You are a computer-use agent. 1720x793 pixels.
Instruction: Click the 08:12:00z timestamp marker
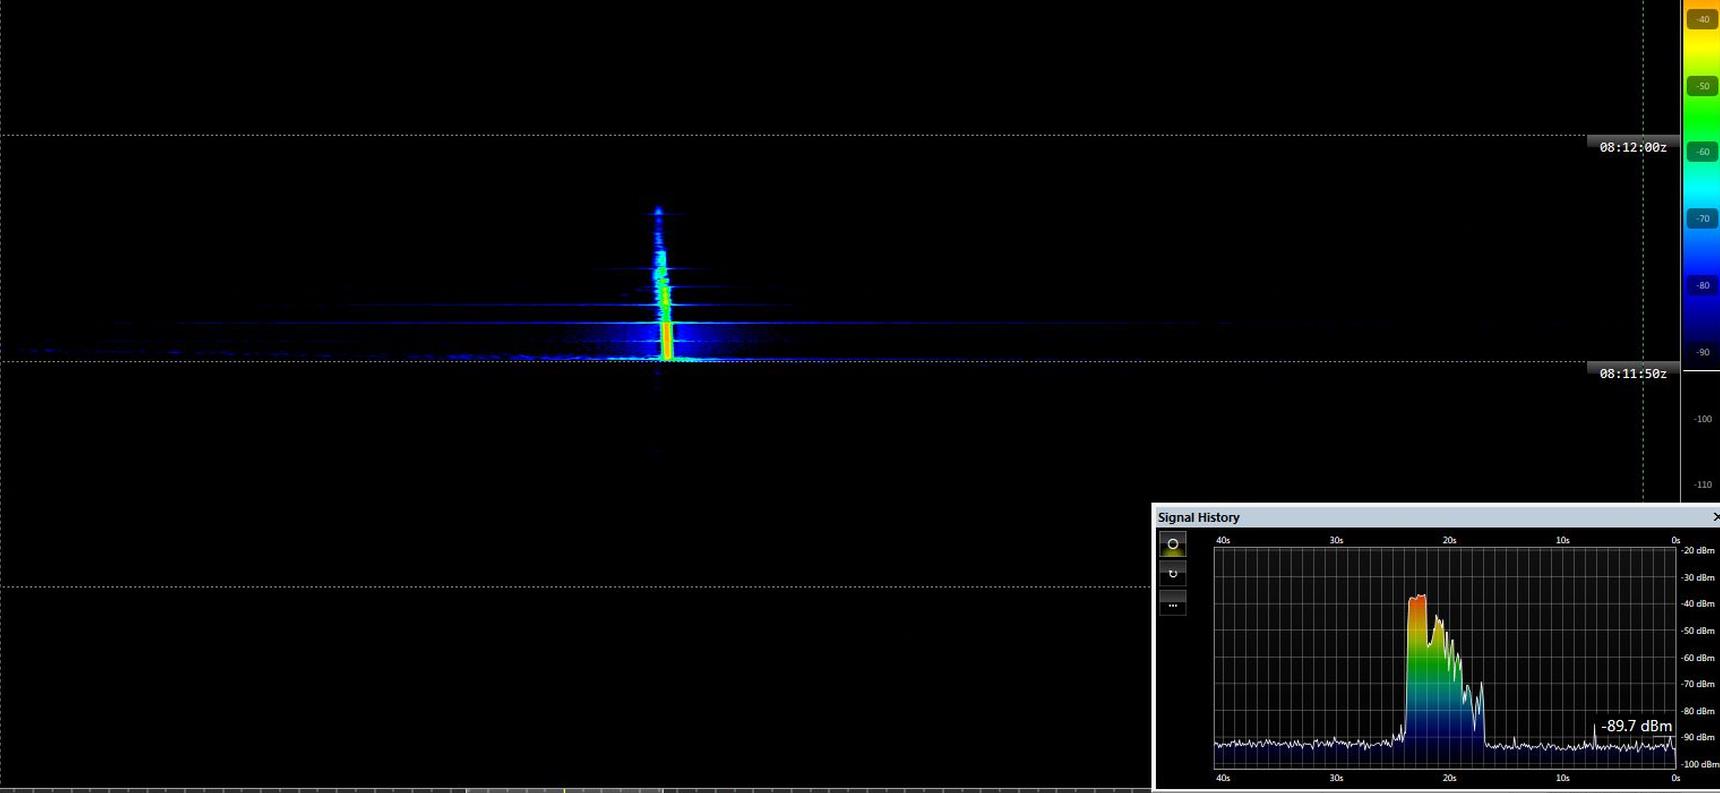click(1633, 147)
